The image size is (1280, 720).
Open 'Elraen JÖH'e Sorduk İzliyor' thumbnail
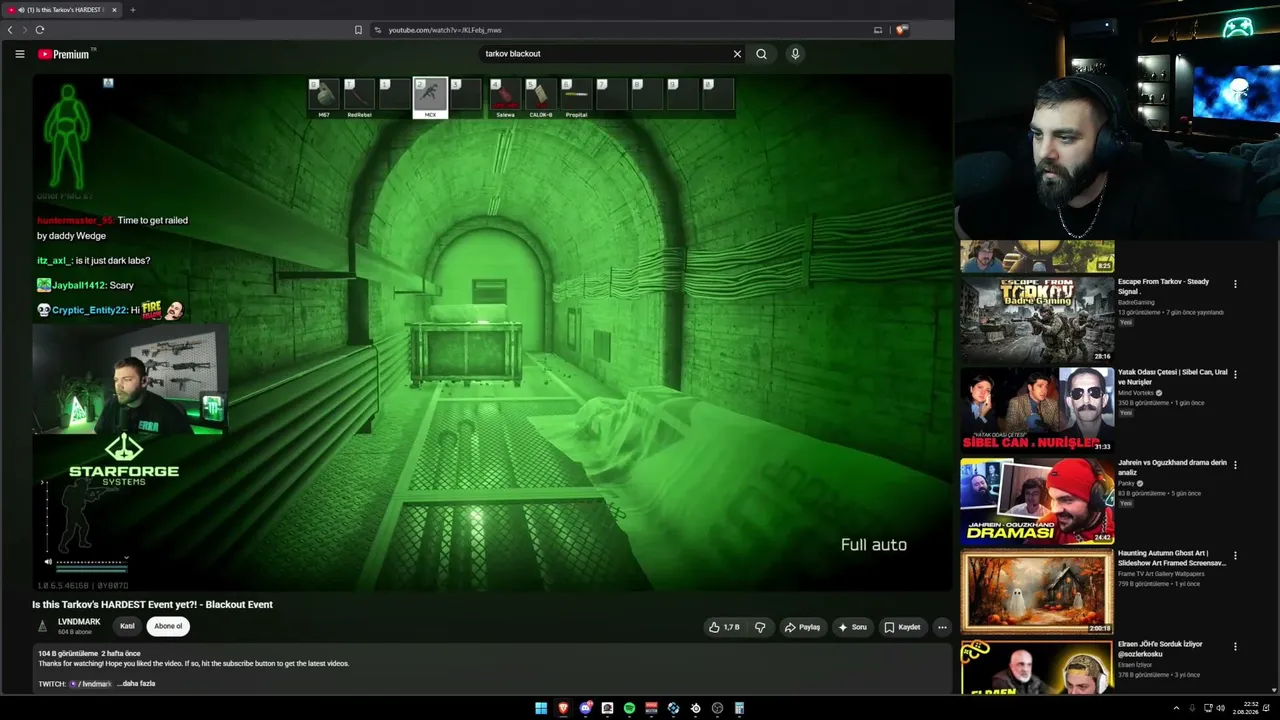(x=1037, y=667)
